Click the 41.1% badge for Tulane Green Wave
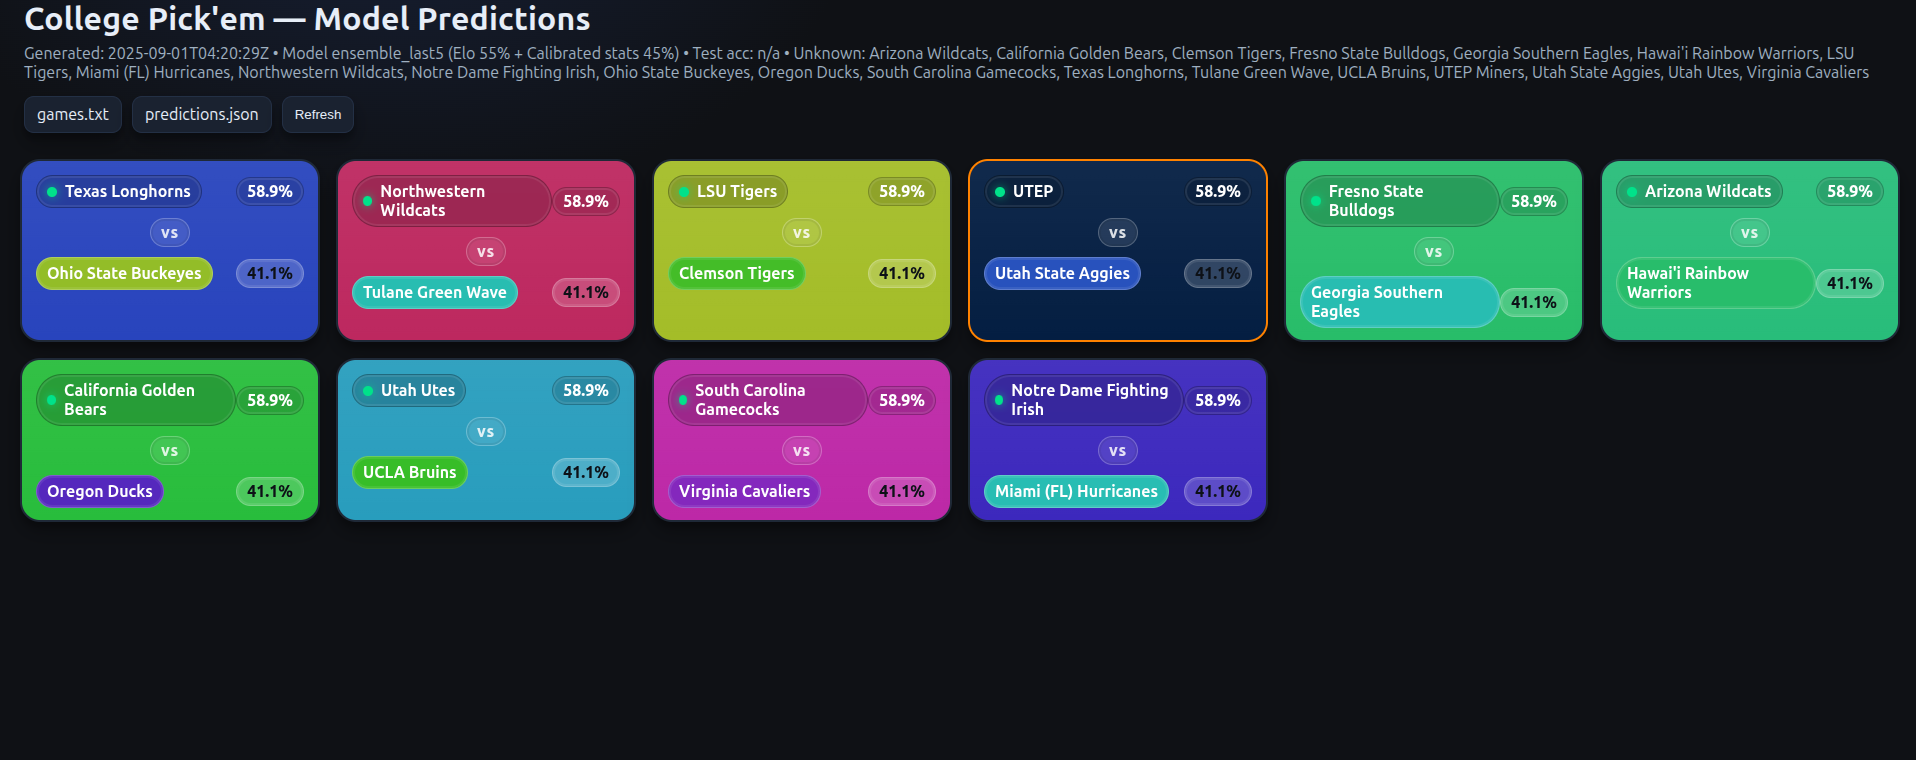 click(x=586, y=292)
